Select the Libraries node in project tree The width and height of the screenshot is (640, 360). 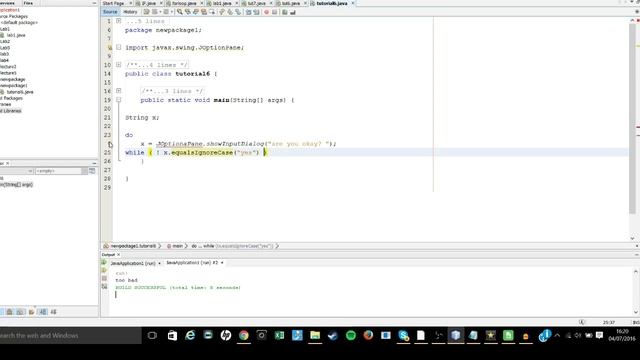pos(11,111)
